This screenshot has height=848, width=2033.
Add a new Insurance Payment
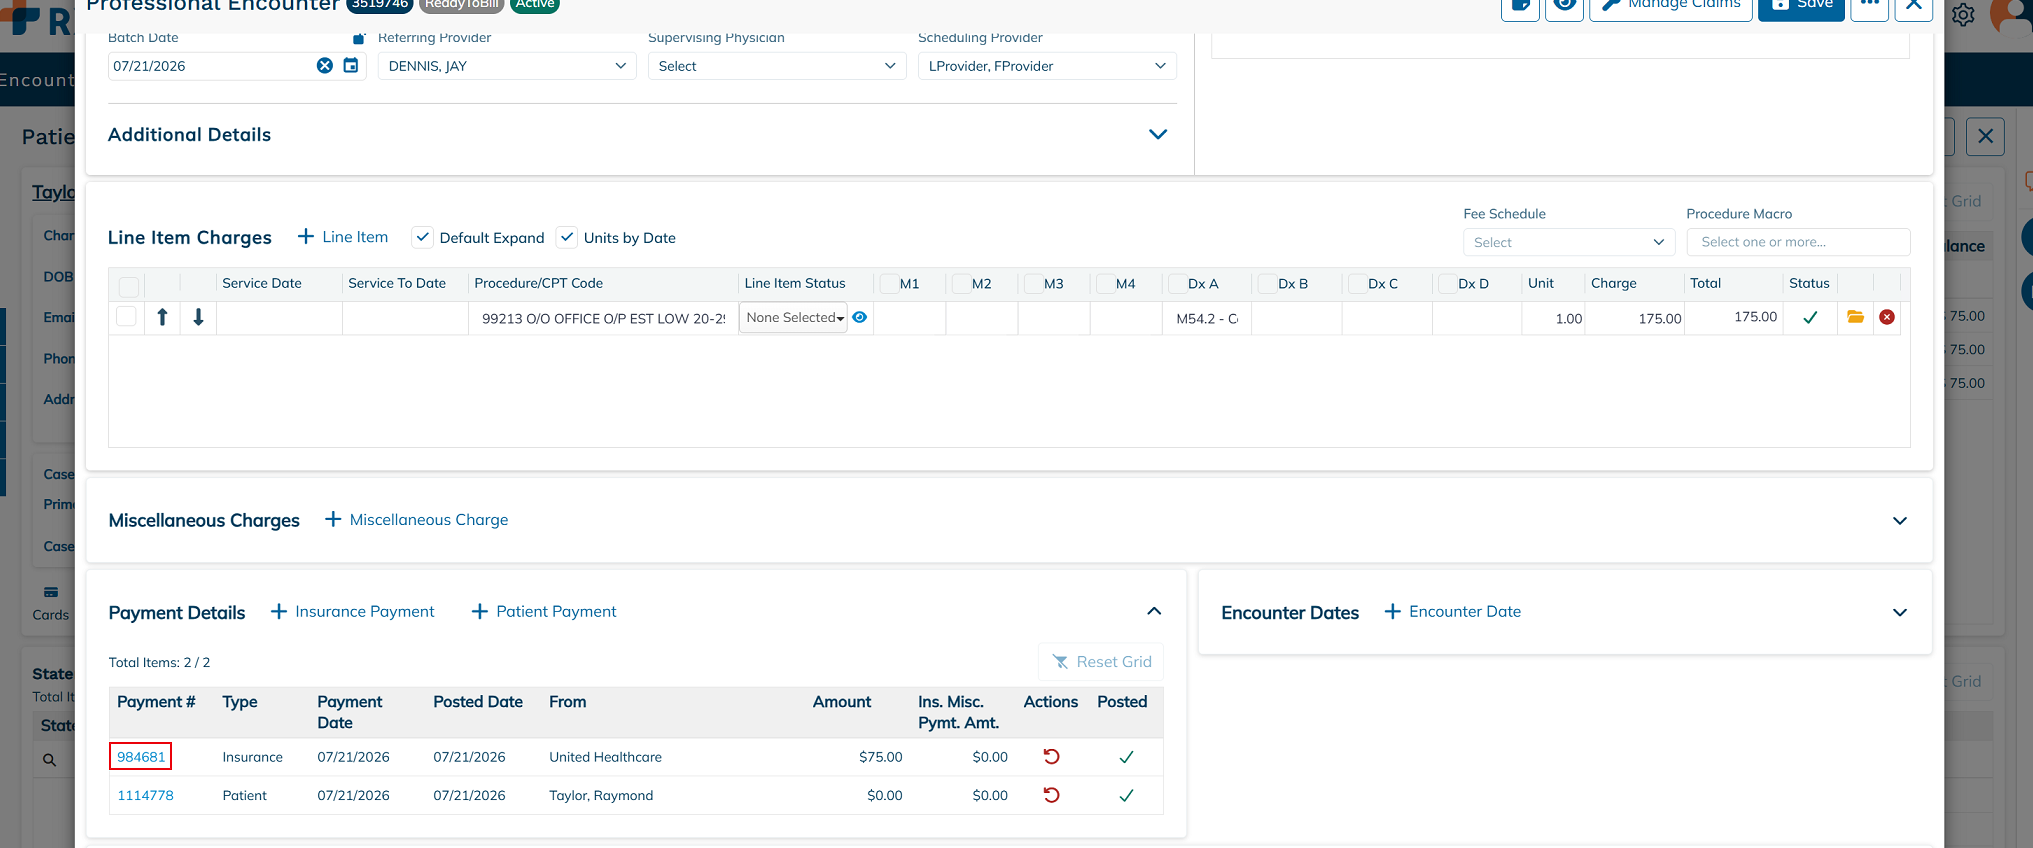[x=353, y=611]
